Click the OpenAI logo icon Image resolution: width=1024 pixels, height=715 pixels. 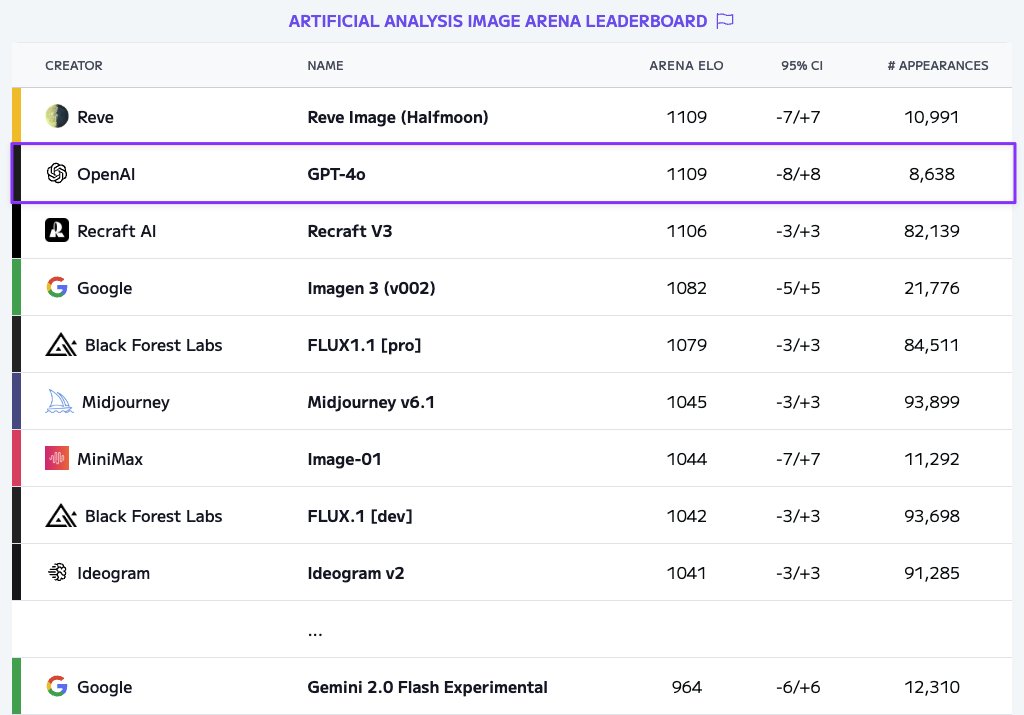57,173
